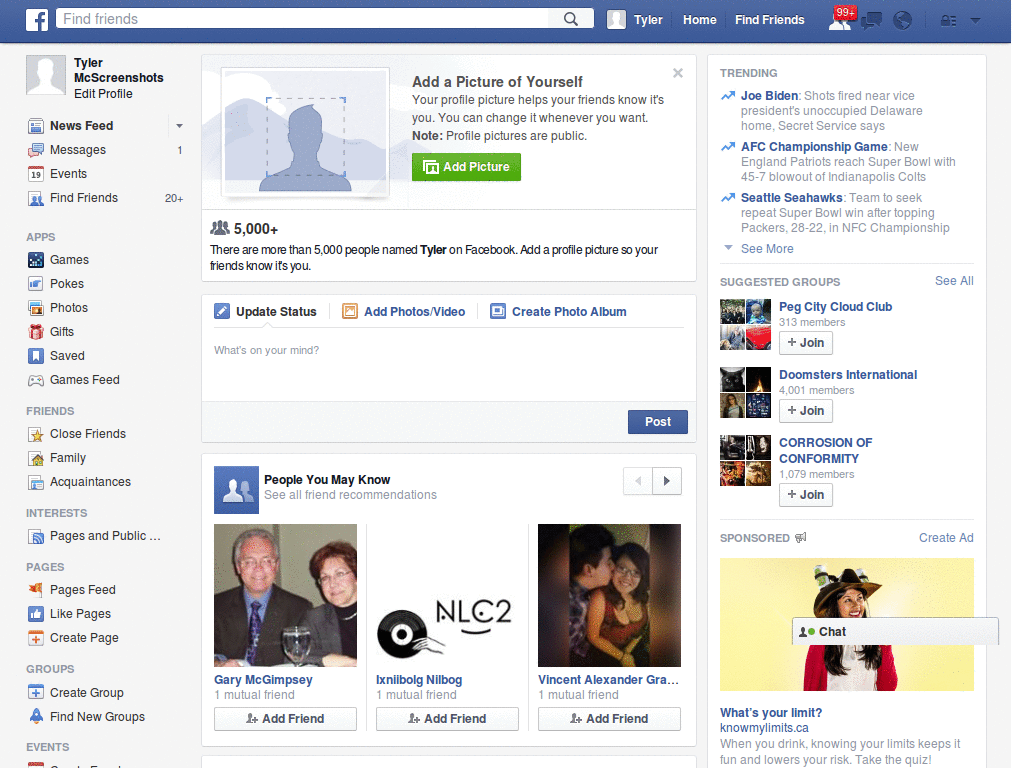Viewport: 1024px width, 768px height.
Task: Open the Events calendar icon
Action: coord(34,173)
